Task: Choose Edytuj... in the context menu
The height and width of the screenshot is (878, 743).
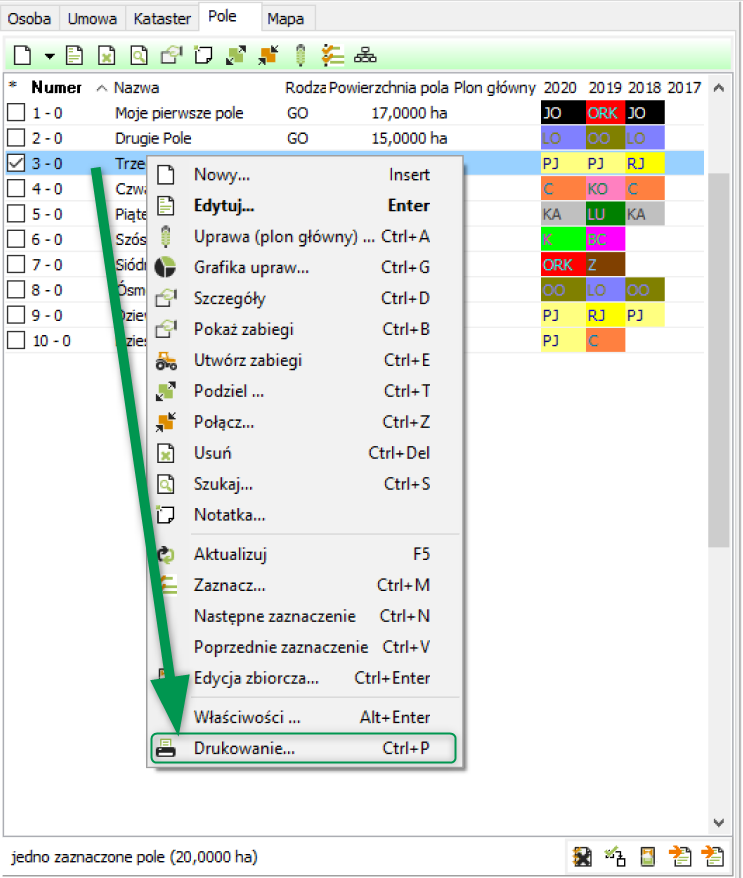Action: [305, 206]
